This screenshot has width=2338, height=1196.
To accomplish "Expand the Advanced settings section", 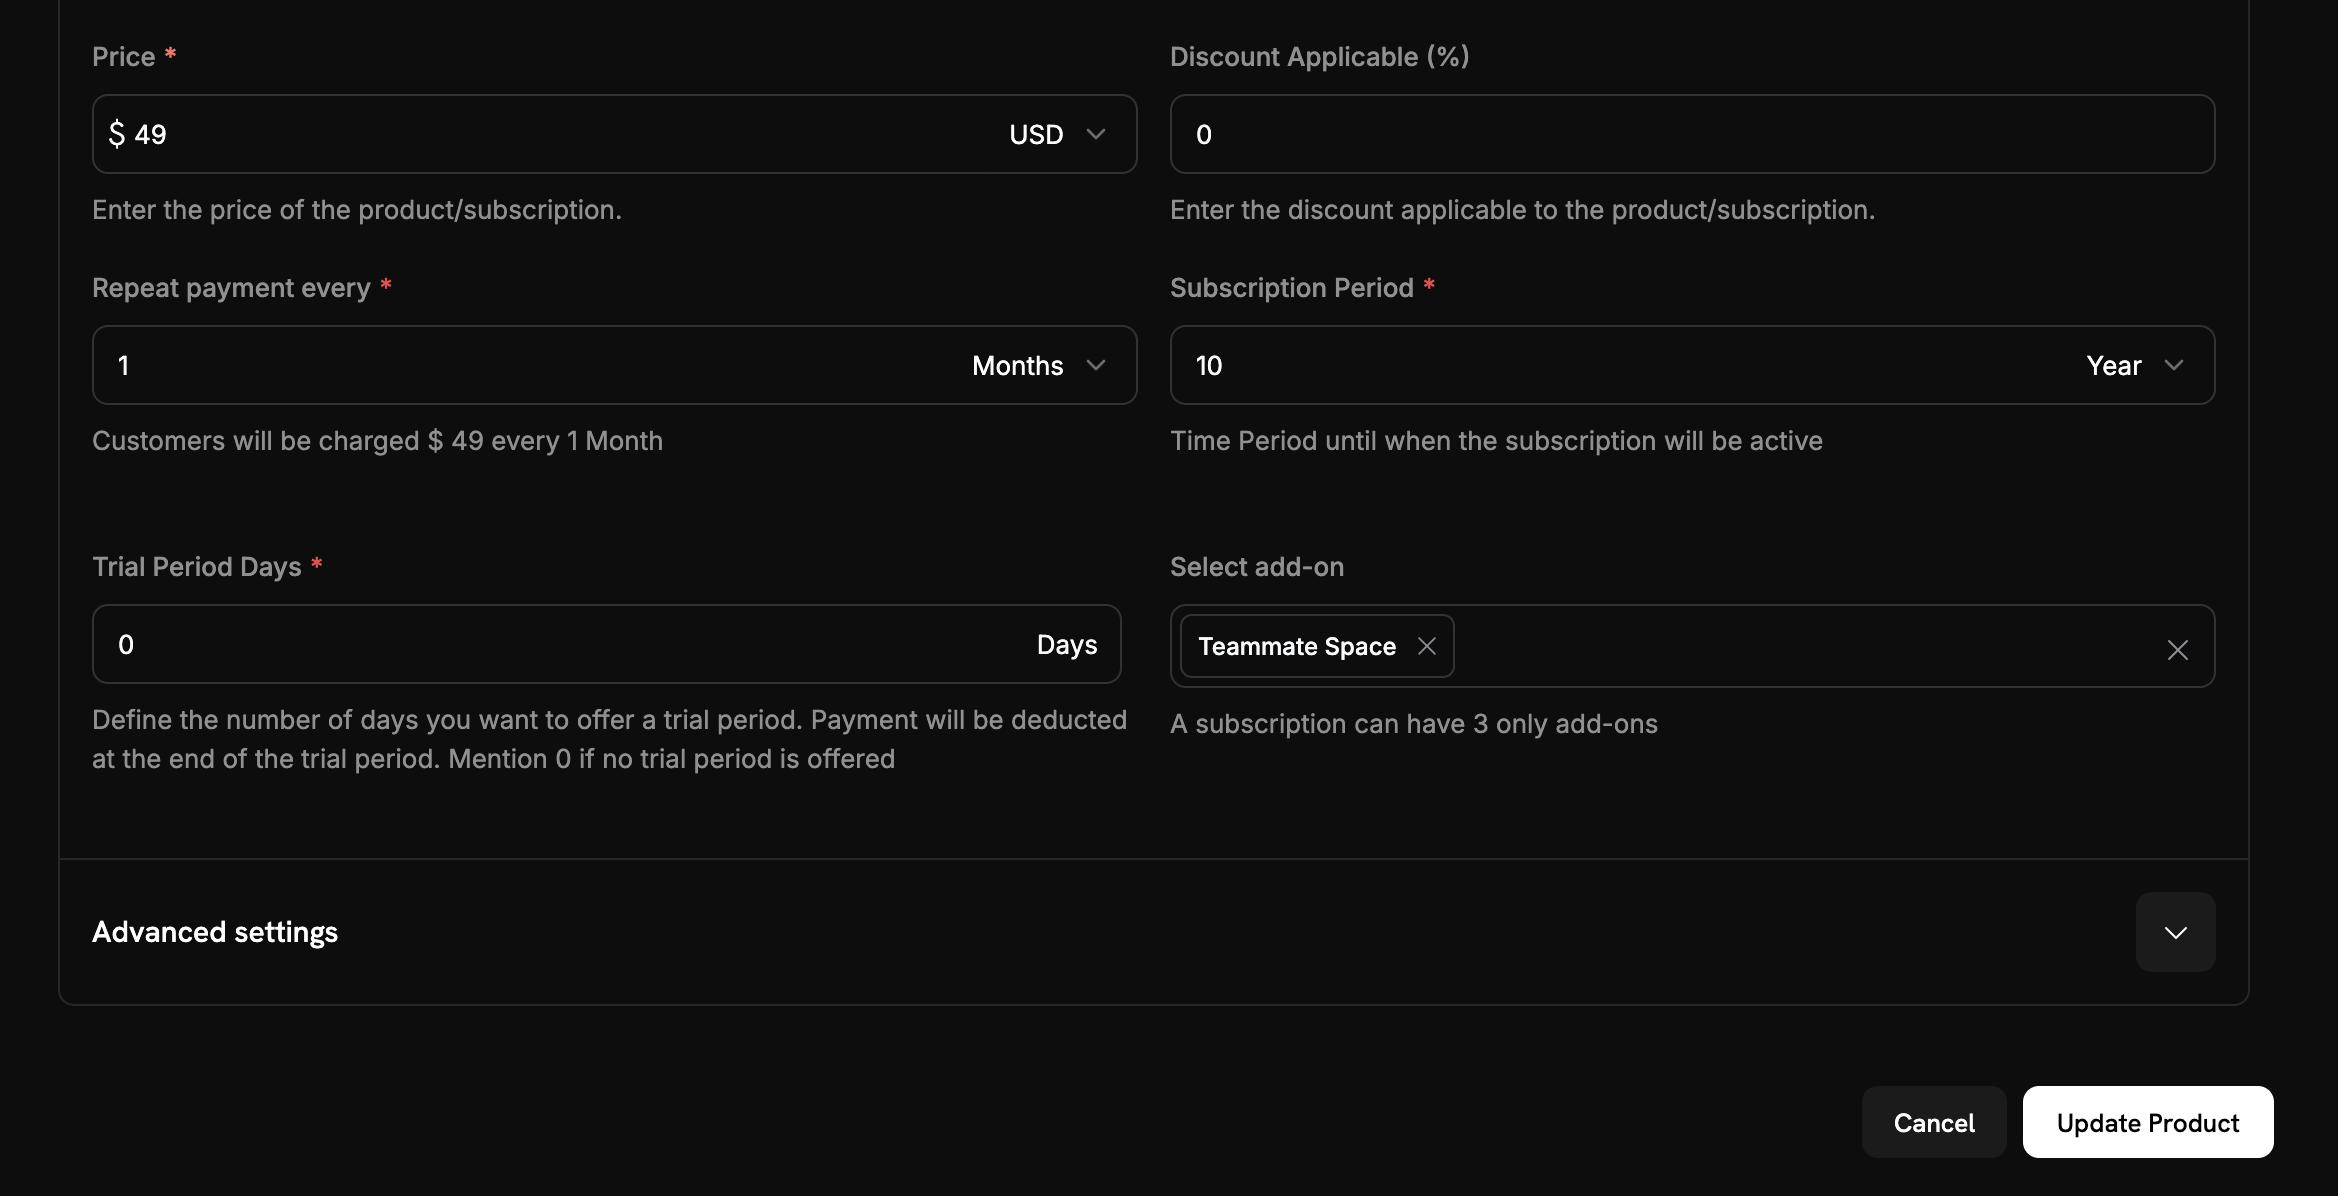I will (x=2175, y=931).
